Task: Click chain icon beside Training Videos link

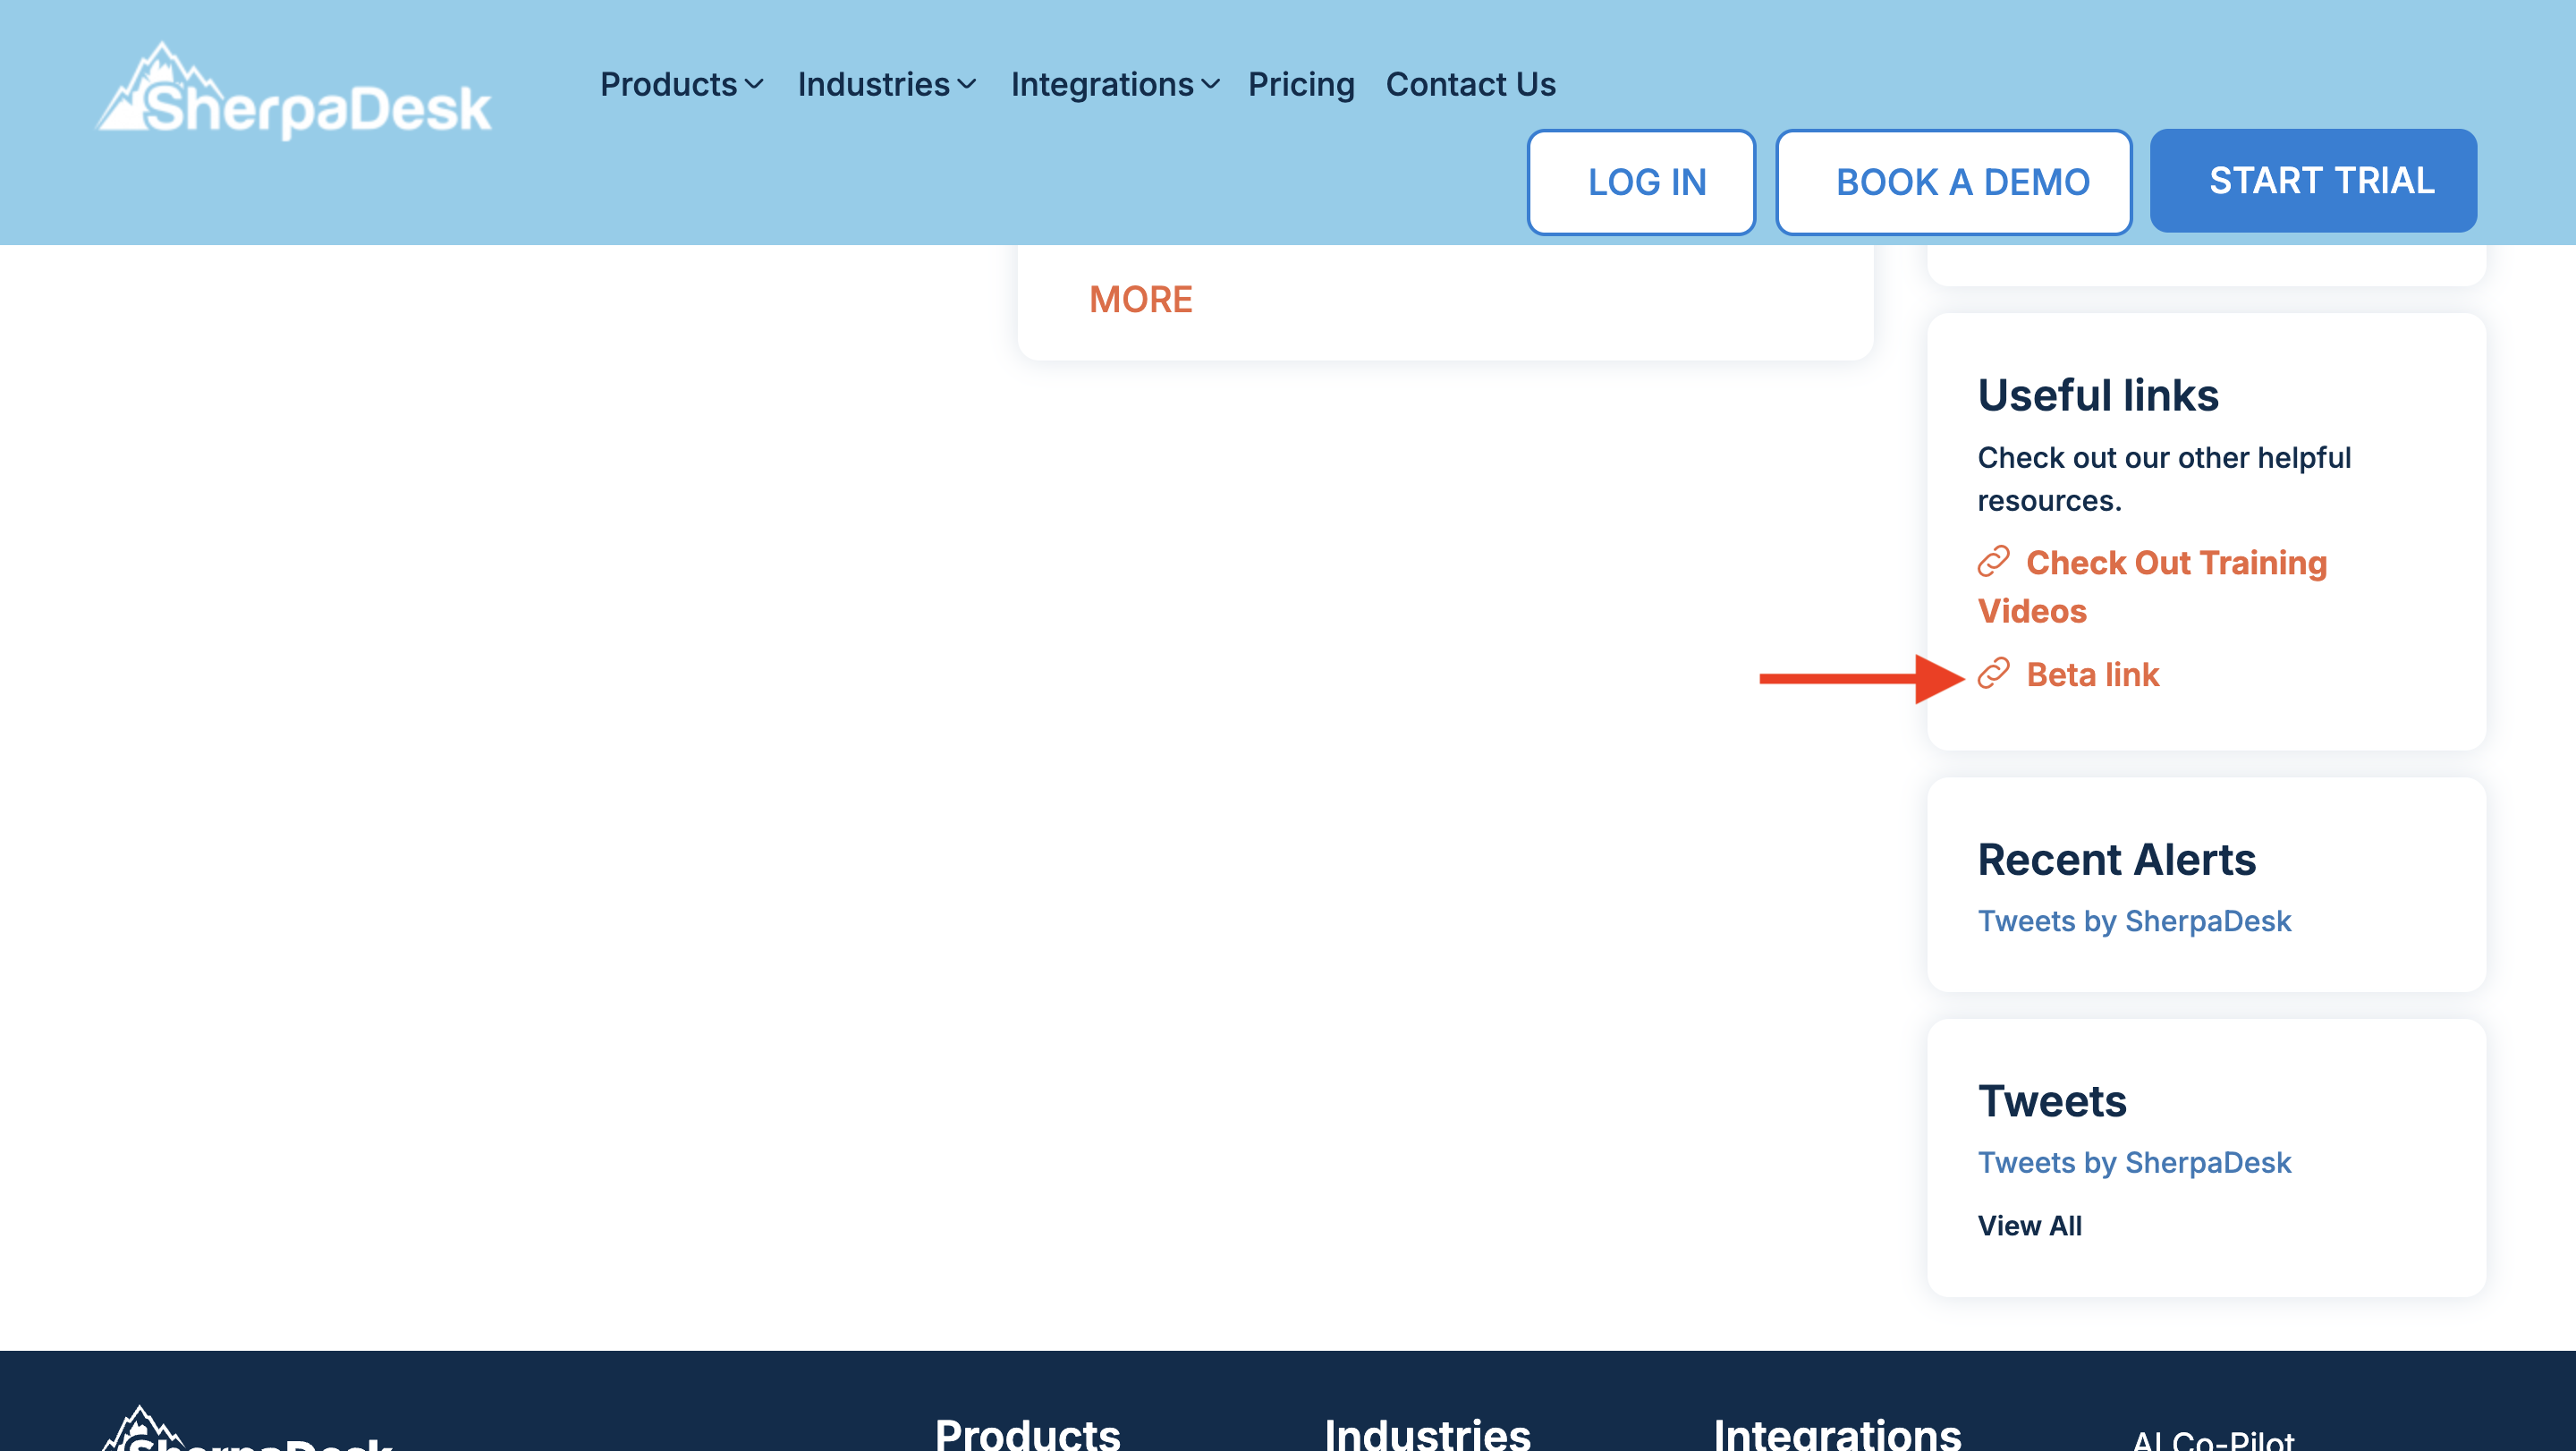Action: (1993, 562)
